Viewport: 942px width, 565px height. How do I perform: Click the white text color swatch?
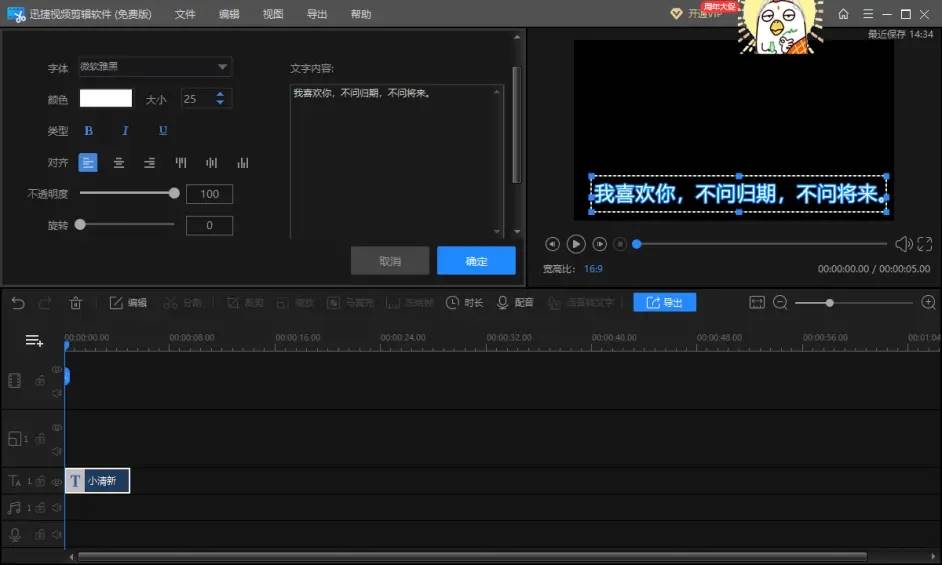[x=106, y=98]
